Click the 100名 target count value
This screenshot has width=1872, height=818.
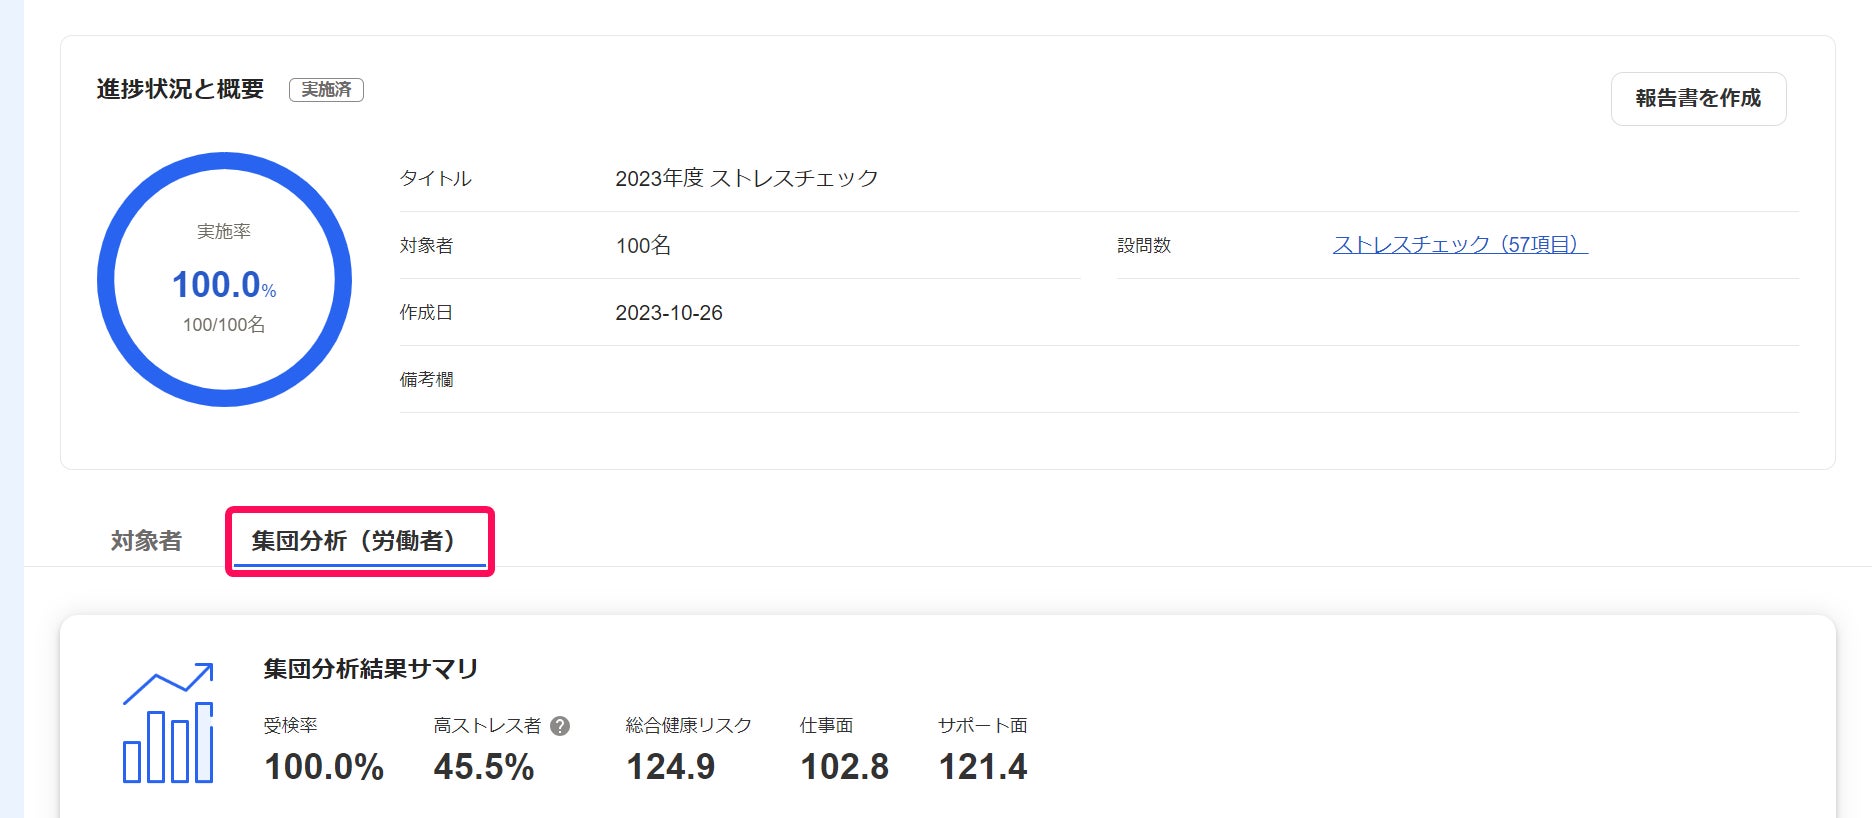(643, 245)
